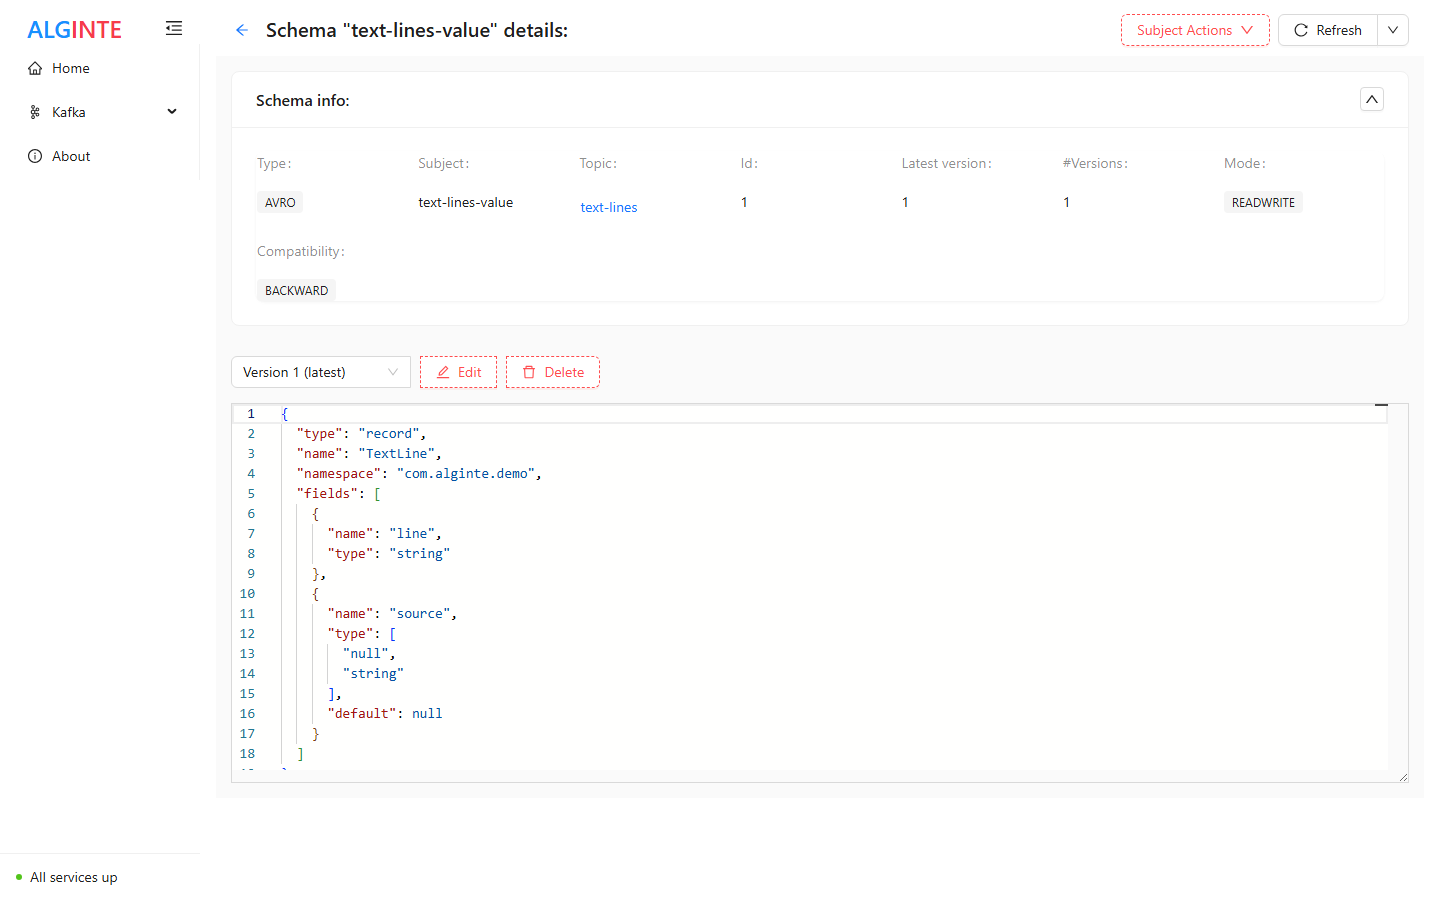The height and width of the screenshot is (900, 1440).
Task: Click the "record" value in editor
Action: pyautogui.click(x=389, y=433)
